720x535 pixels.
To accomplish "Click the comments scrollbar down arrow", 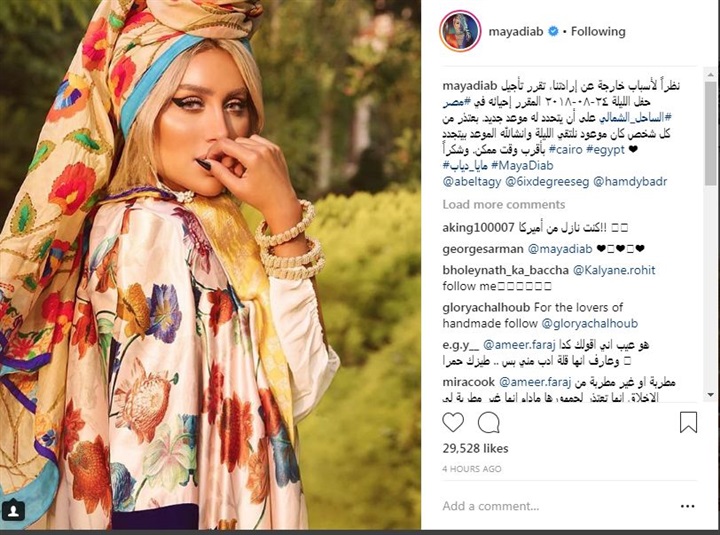I will tap(711, 395).
